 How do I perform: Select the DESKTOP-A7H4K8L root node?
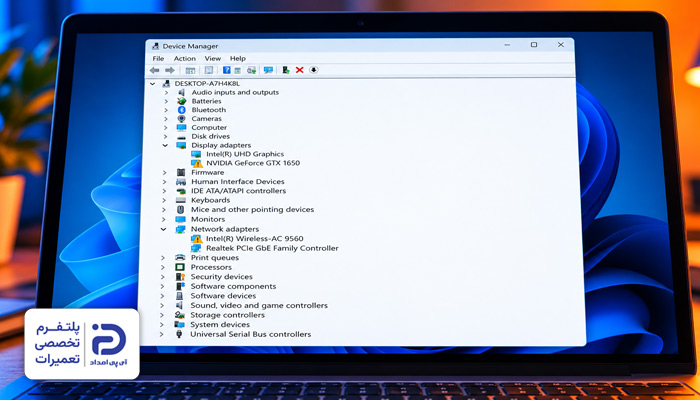pyautogui.click(x=207, y=83)
